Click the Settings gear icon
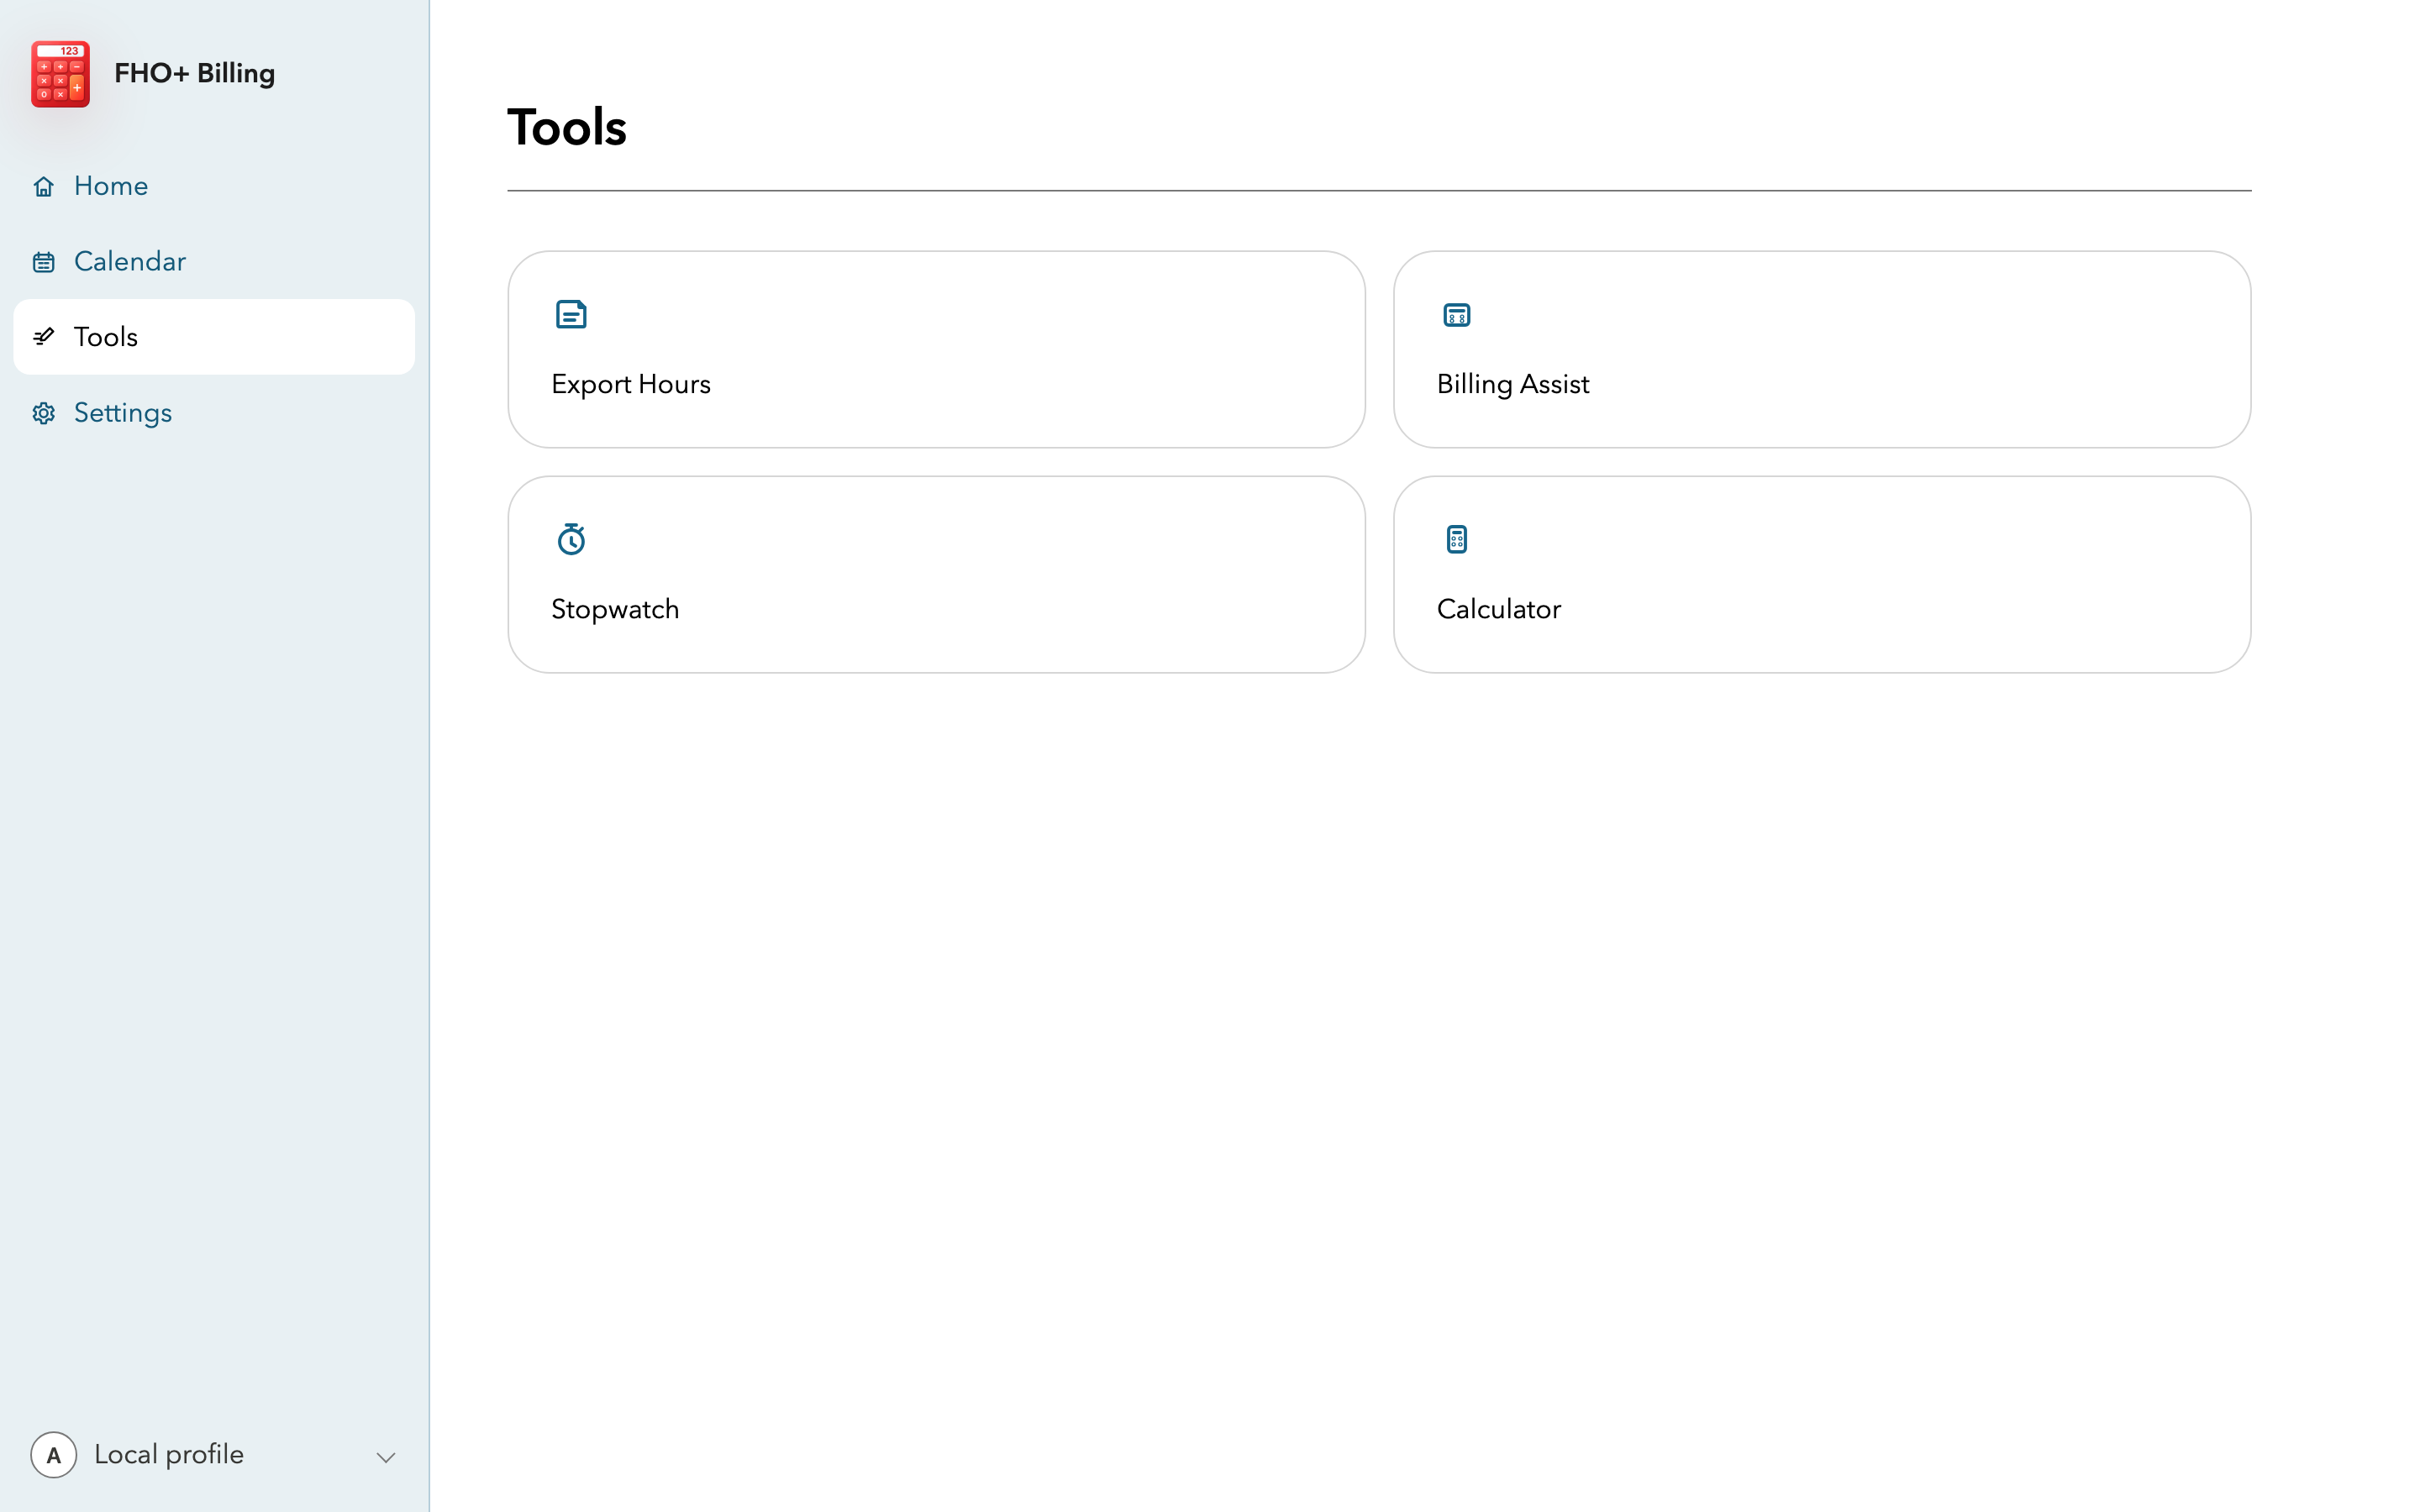This screenshot has width=2420, height=1512. point(43,413)
